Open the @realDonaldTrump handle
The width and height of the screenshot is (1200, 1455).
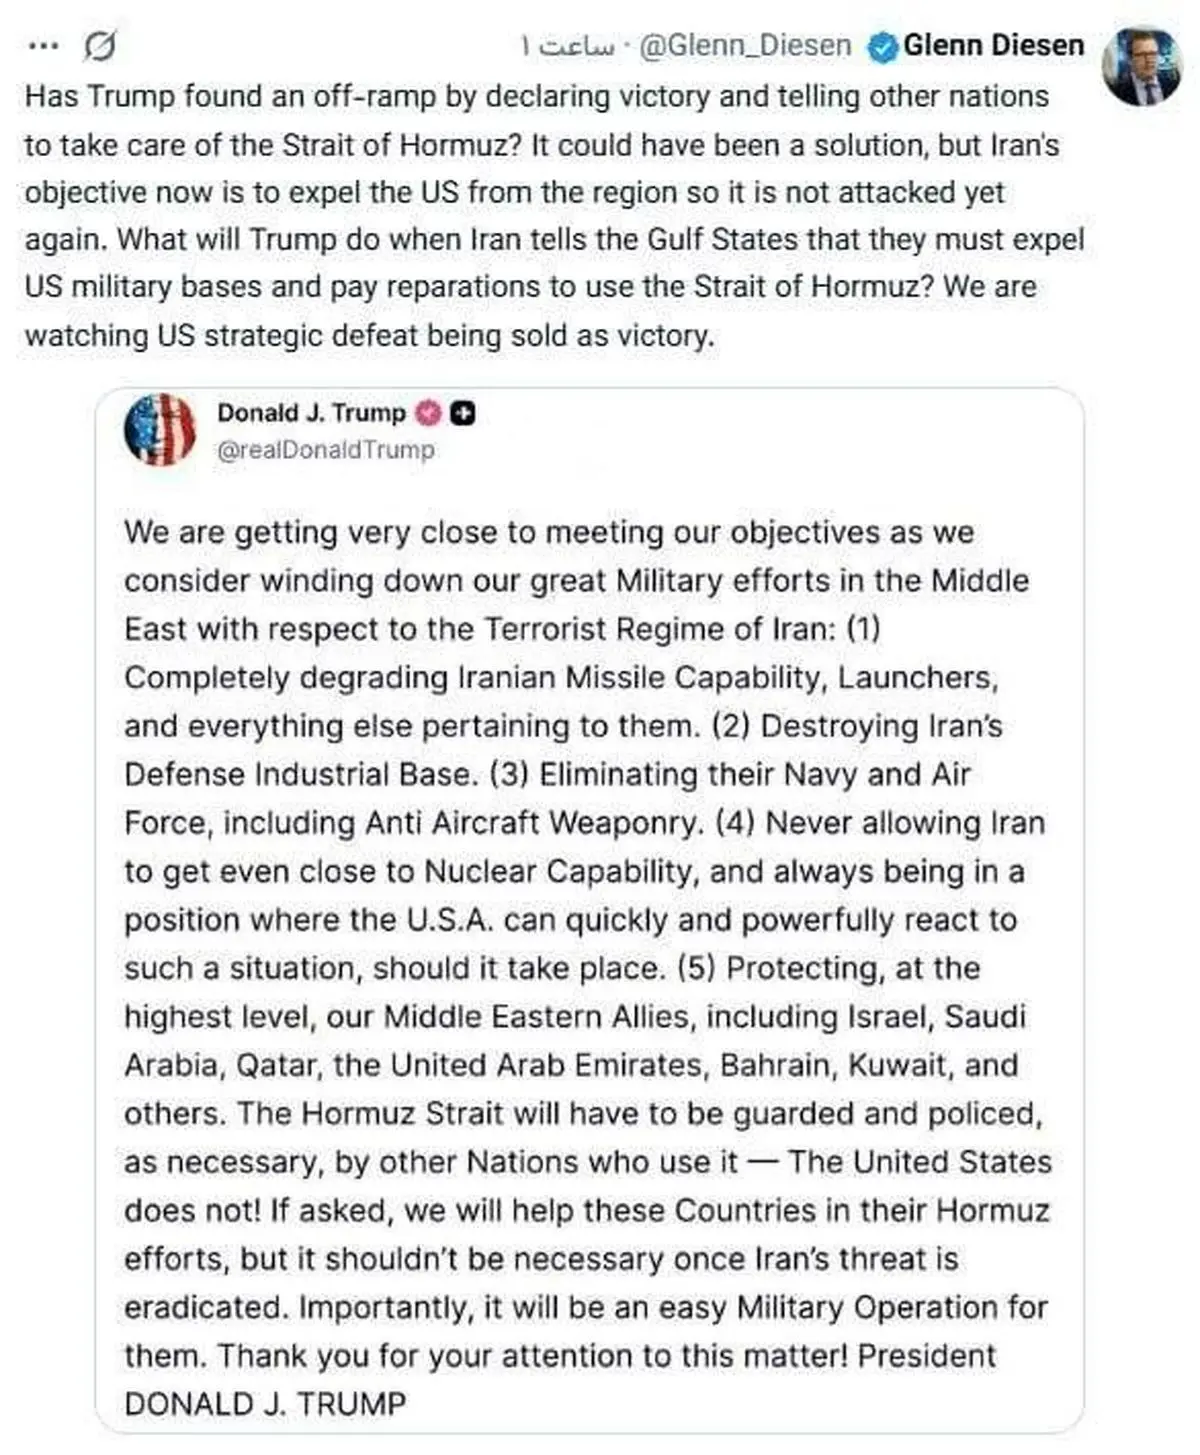326,450
